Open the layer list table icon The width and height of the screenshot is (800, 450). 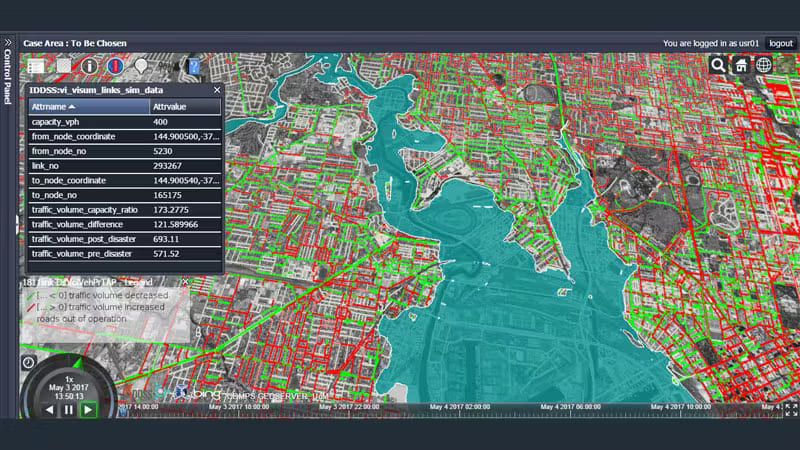tap(36, 66)
